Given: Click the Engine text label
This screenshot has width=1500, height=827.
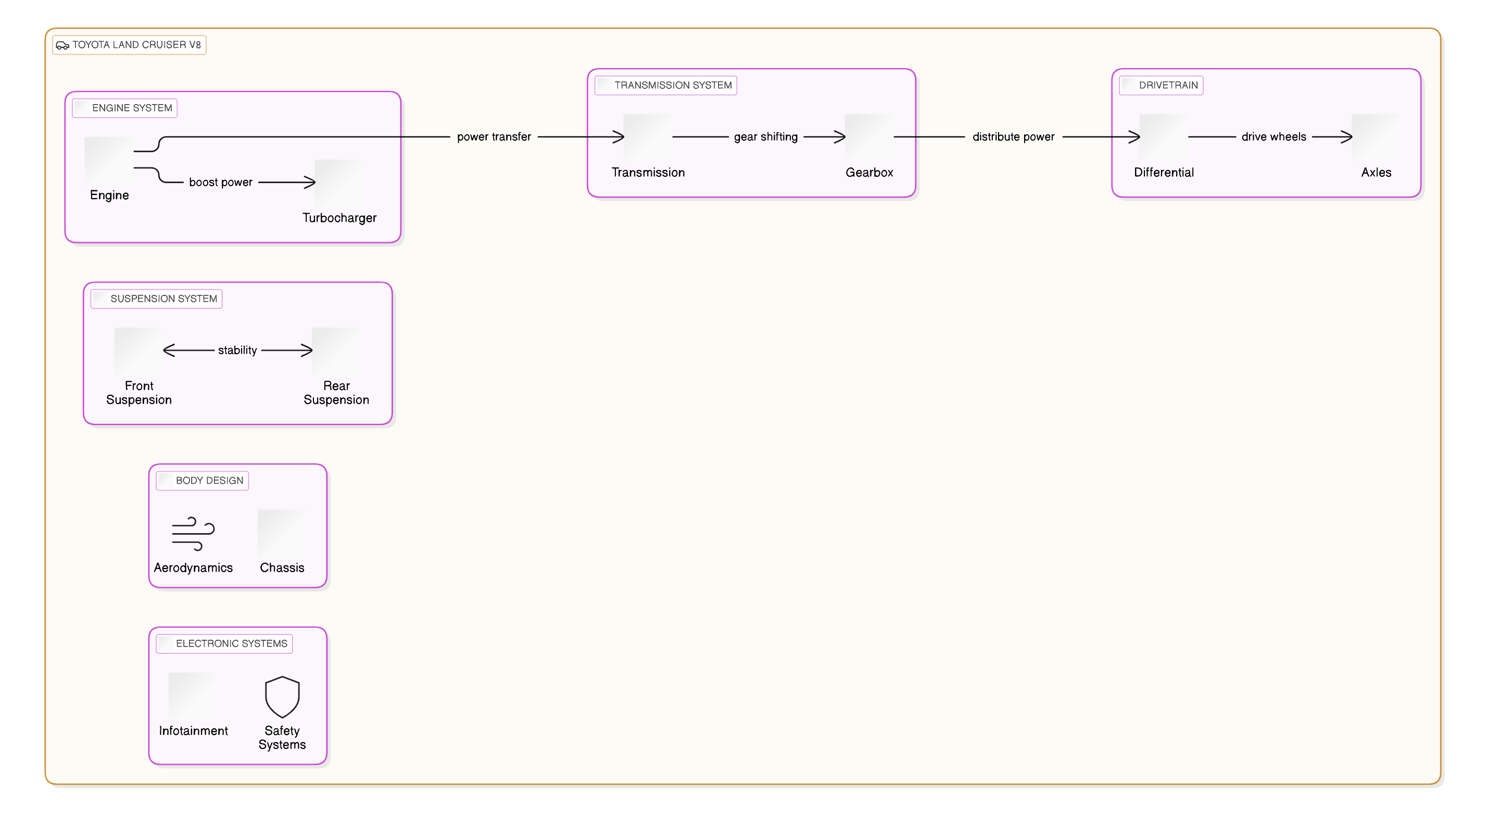Looking at the screenshot, I should 109,196.
